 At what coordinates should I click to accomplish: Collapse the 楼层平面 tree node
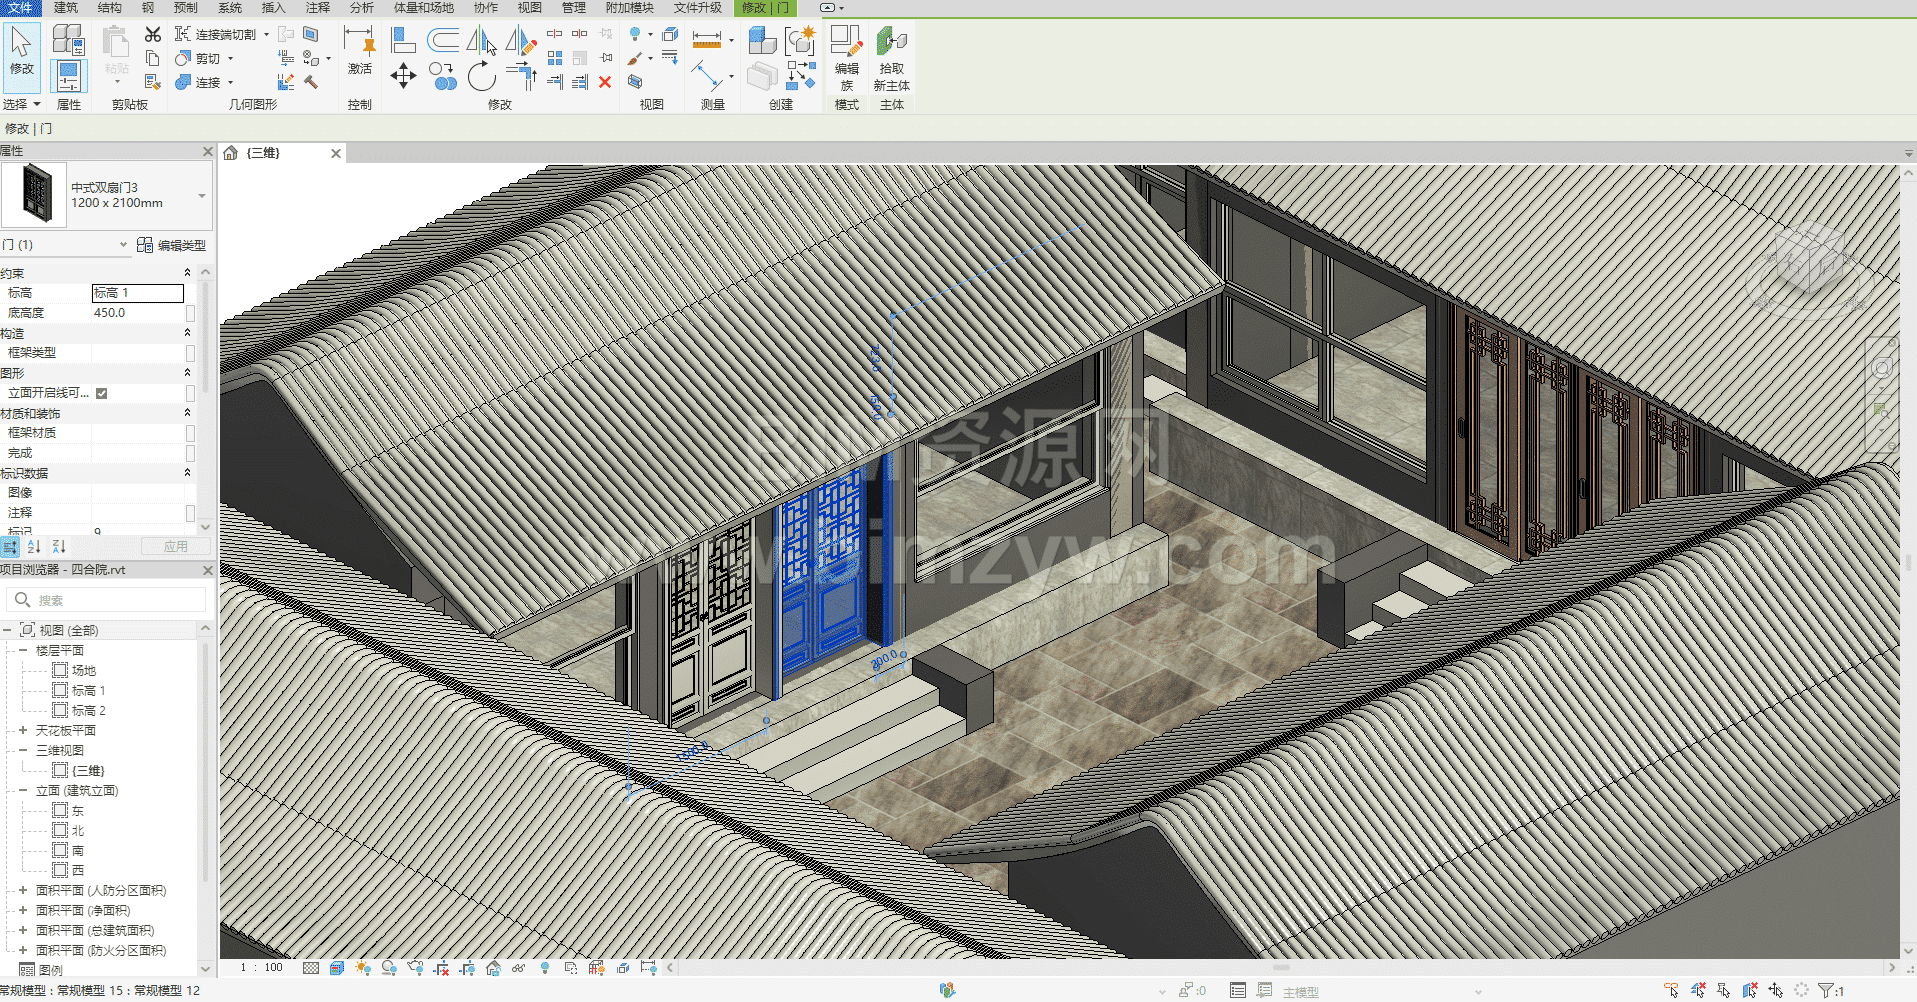point(23,650)
